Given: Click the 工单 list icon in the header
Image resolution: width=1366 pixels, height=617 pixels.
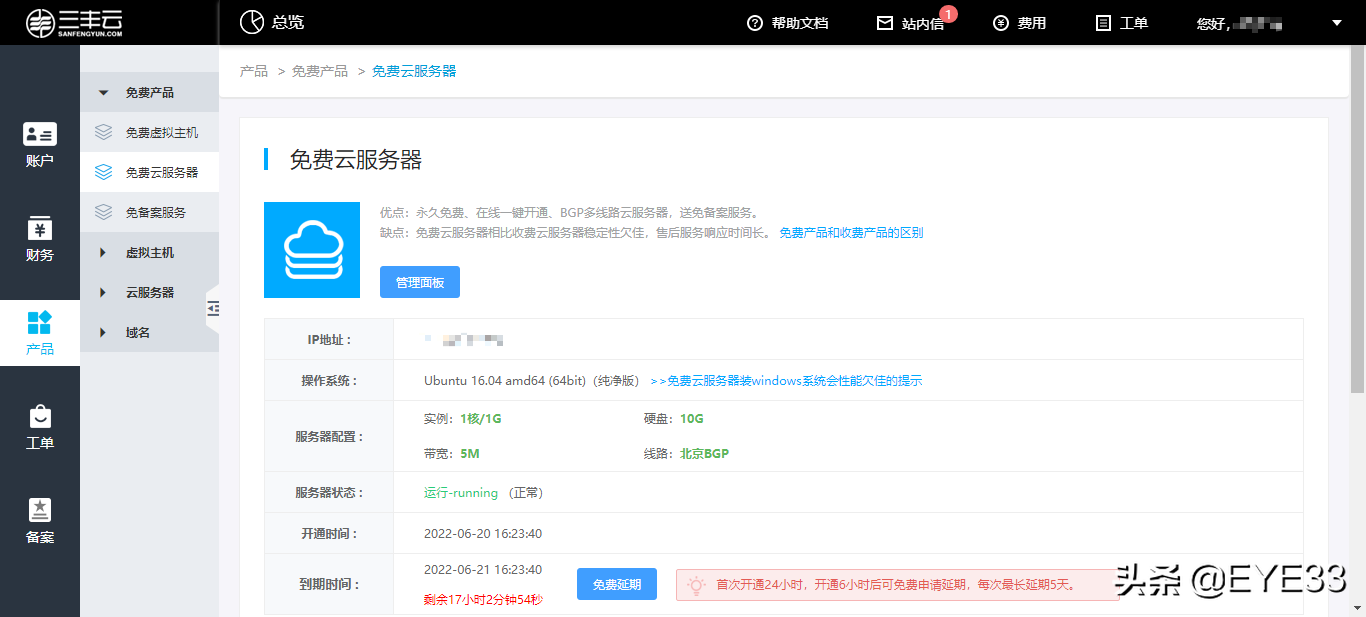Looking at the screenshot, I should pyautogui.click(x=1104, y=23).
